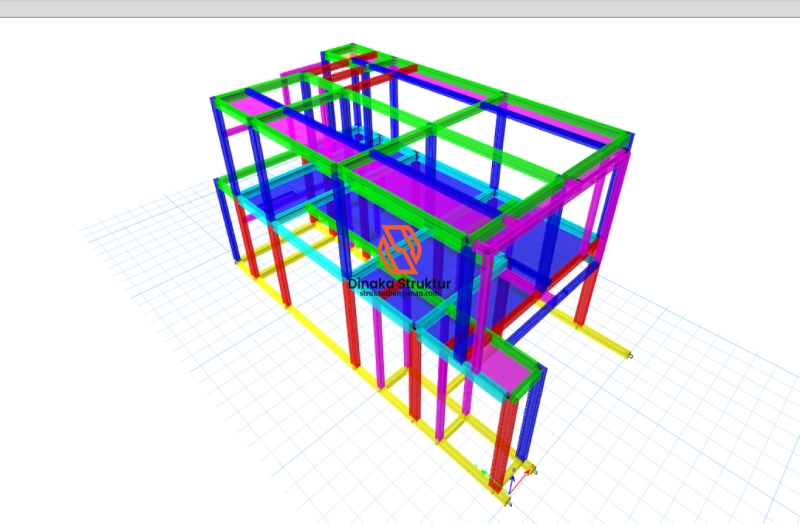The height and width of the screenshot is (524, 800).
Task: Select the blue column below the bottom landing
Action: pyautogui.click(x=536, y=420)
